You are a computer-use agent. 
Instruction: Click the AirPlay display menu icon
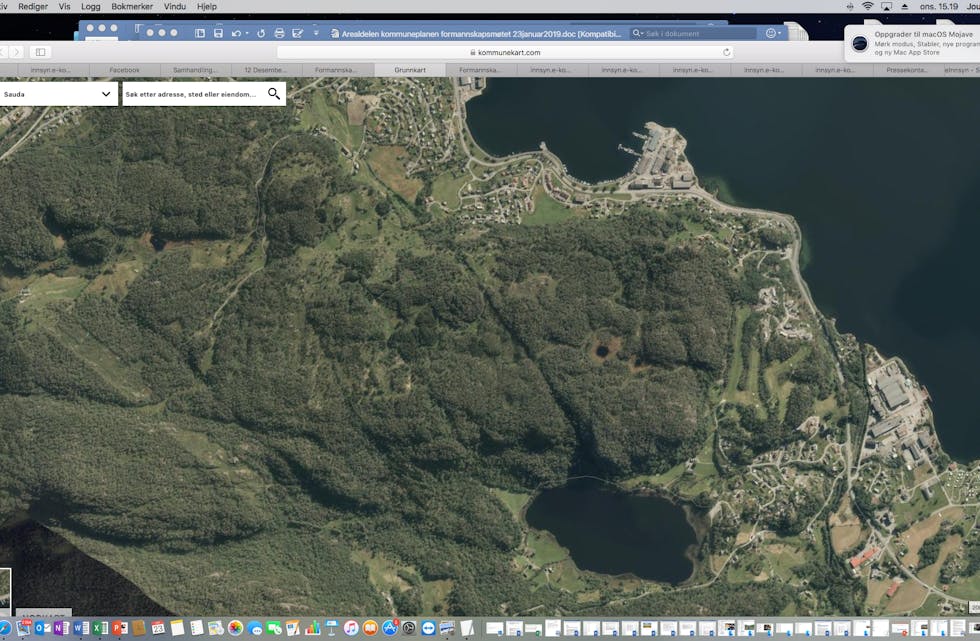pos(886,6)
